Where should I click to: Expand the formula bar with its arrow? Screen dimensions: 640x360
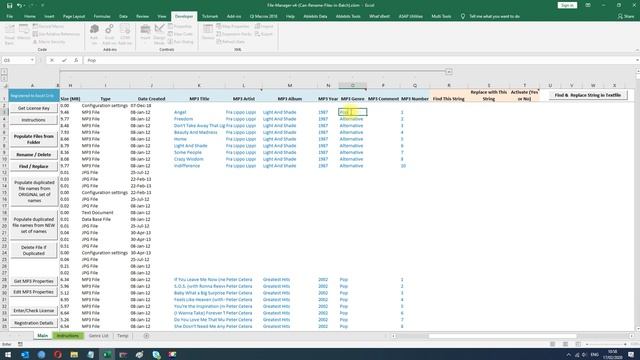click(637, 60)
